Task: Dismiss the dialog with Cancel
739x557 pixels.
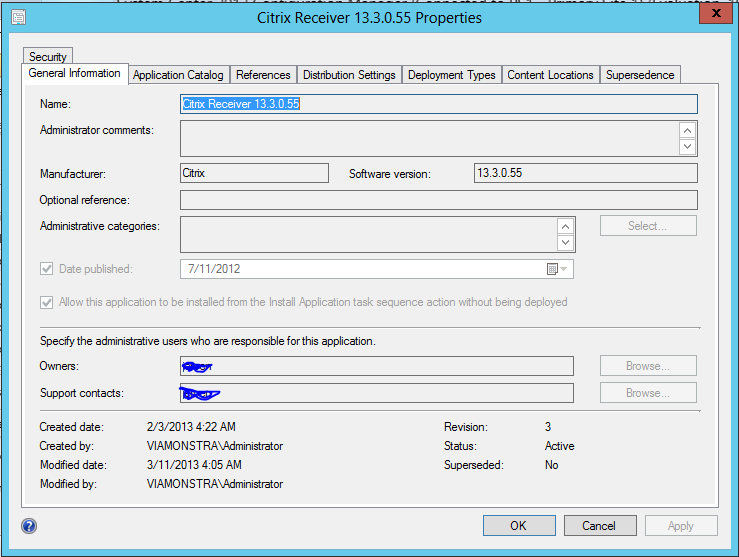Action: (599, 525)
